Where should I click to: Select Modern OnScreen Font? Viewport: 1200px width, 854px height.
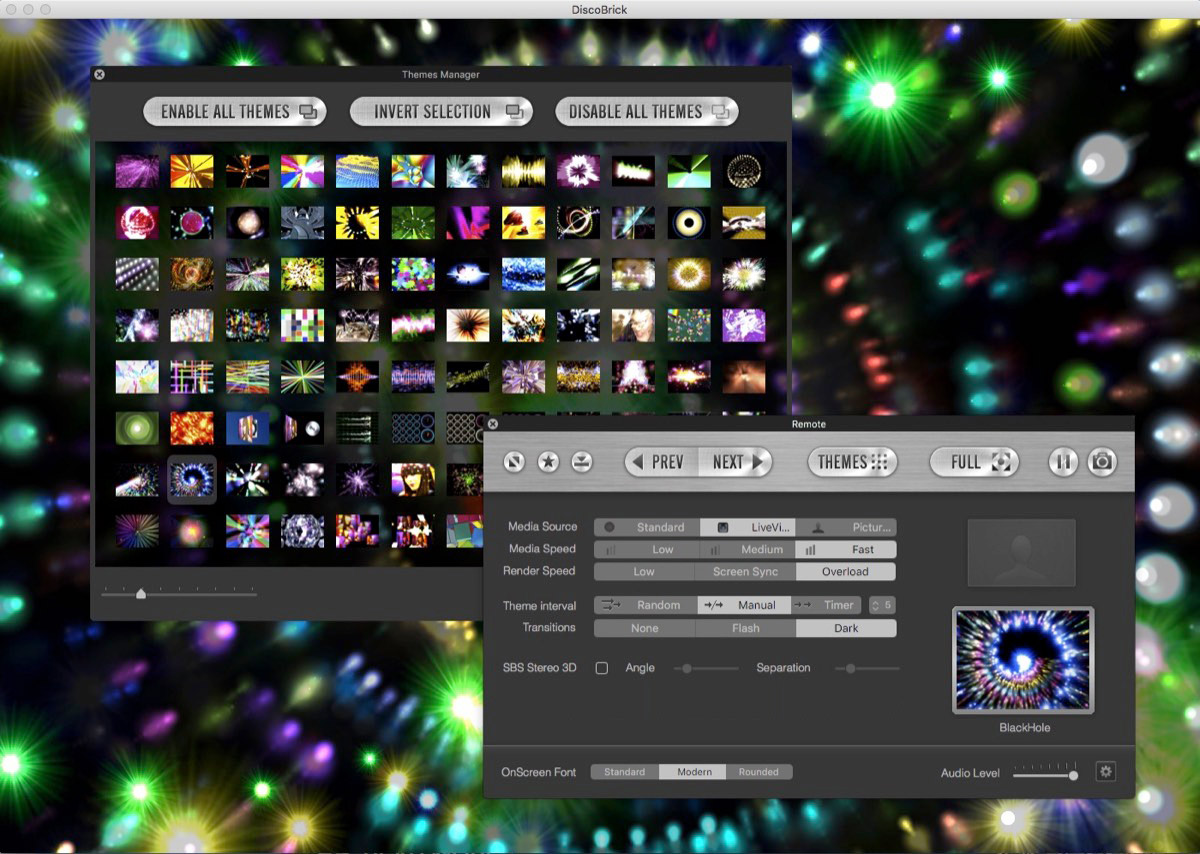pos(693,772)
